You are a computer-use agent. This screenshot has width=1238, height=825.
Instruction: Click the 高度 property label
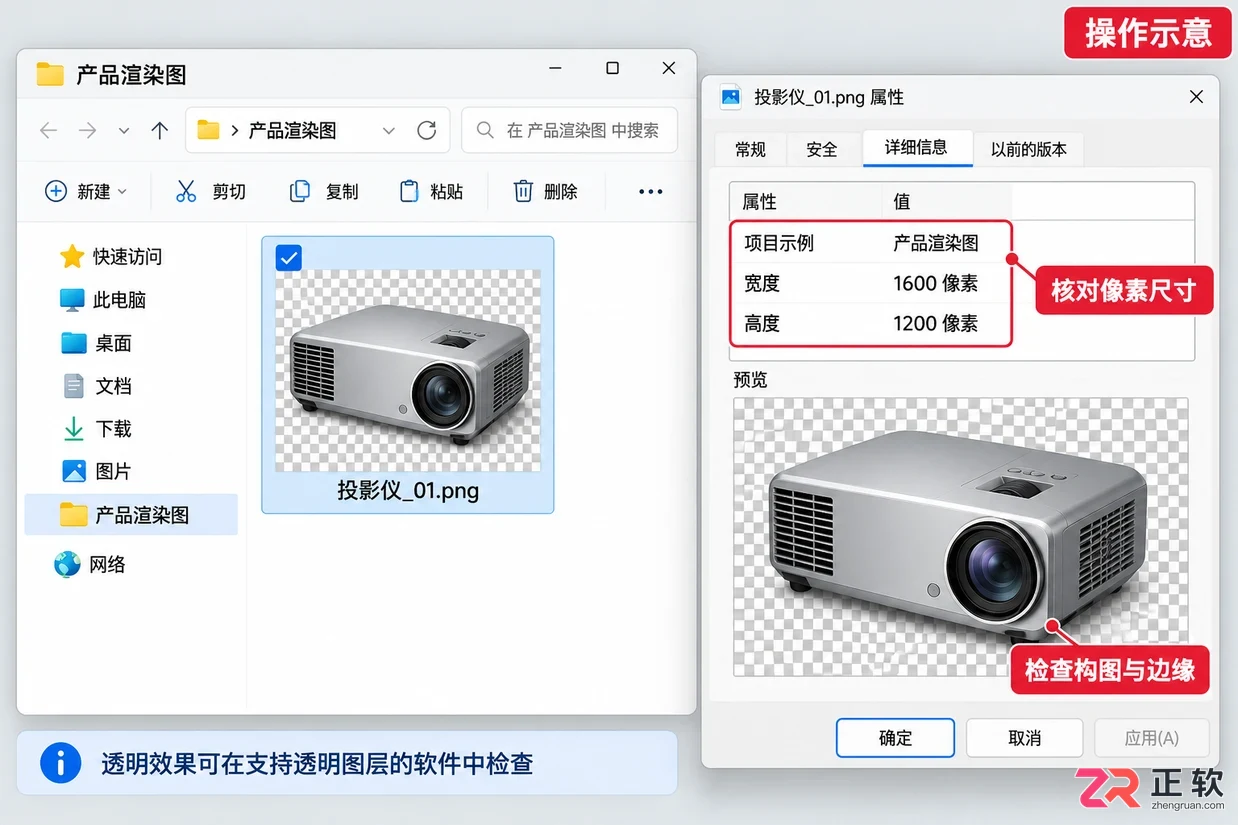[761, 324]
